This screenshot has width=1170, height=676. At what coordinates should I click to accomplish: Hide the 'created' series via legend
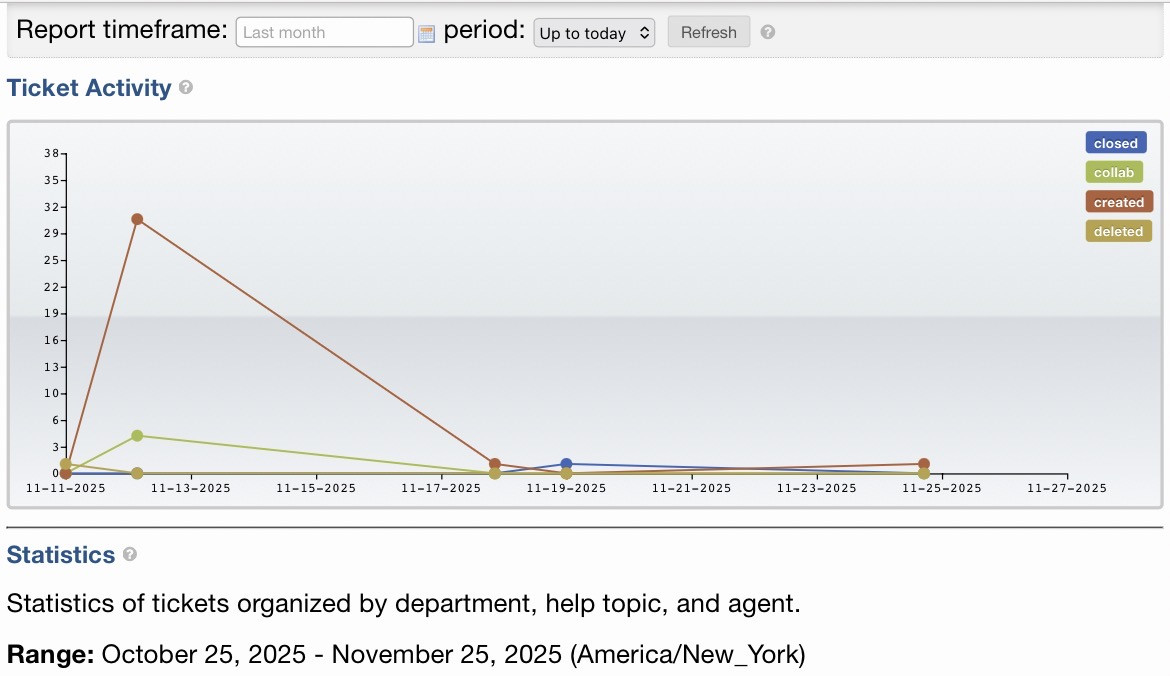(x=1118, y=202)
